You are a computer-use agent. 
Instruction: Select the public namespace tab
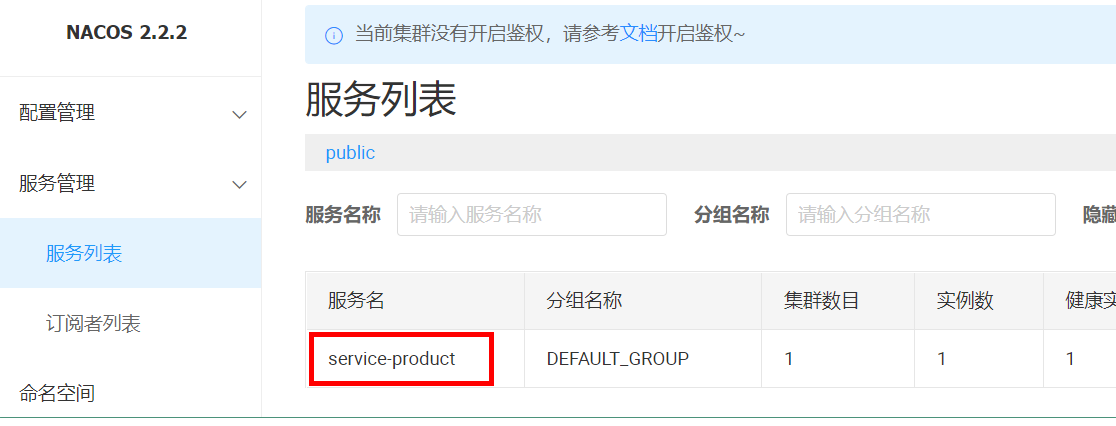pos(350,153)
